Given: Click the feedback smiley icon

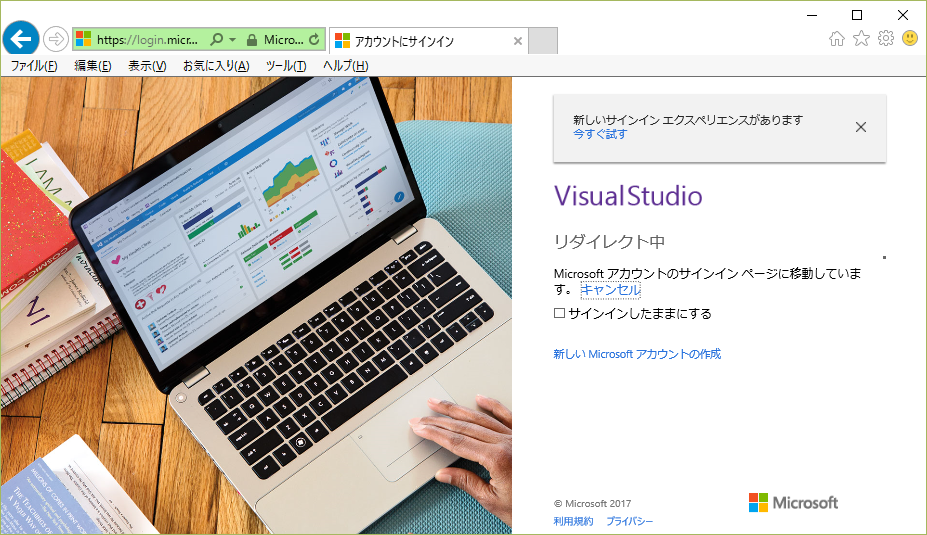Looking at the screenshot, I should pyautogui.click(x=910, y=38).
